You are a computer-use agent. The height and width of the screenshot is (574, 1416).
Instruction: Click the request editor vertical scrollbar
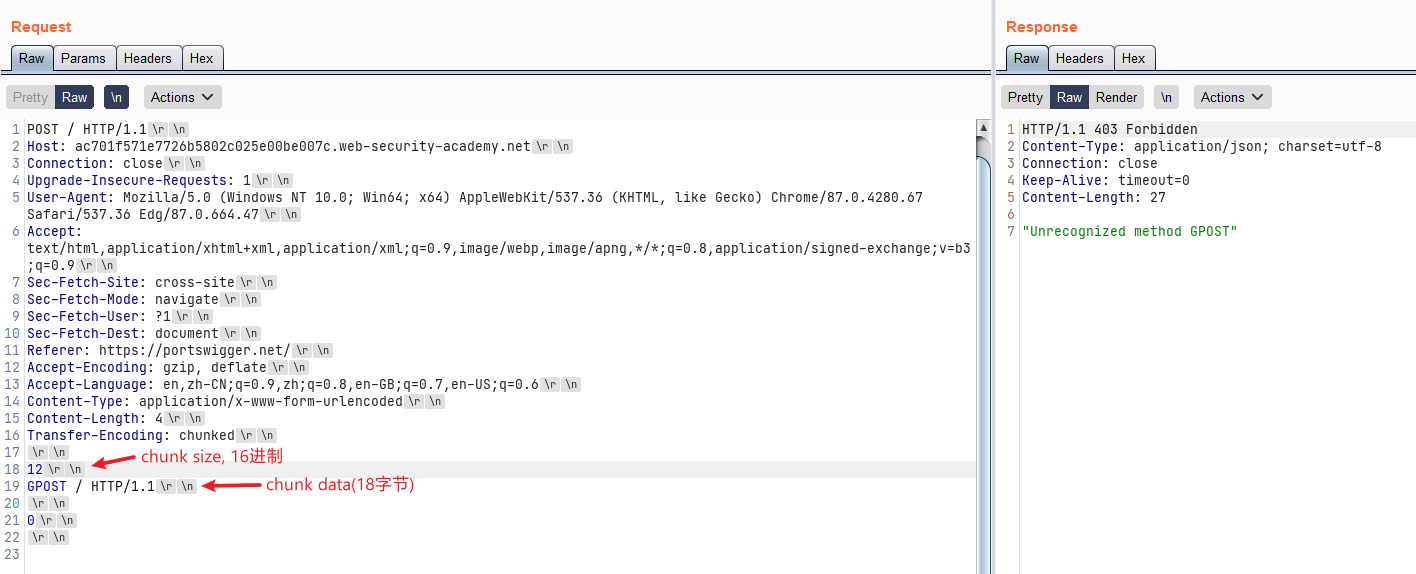click(x=982, y=350)
